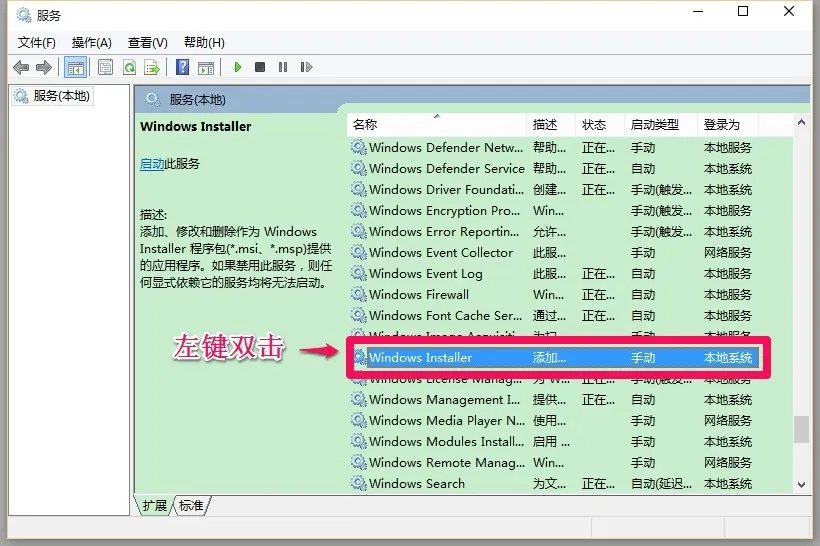Viewport: 820px width, 546px height.
Task: Open the 文件(F) menu
Action: [37, 43]
